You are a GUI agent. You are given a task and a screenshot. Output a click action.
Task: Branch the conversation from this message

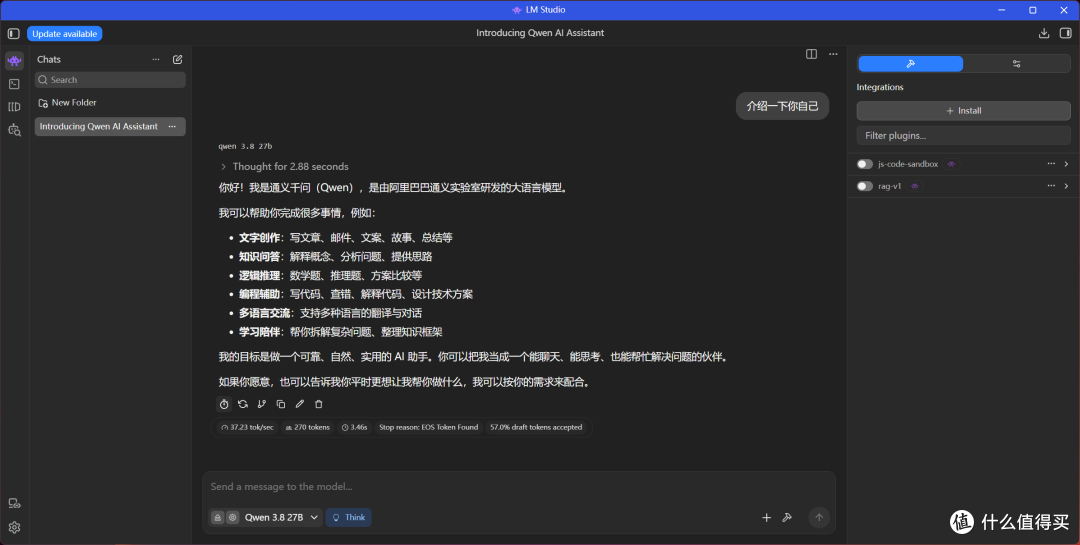pyautogui.click(x=262, y=404)
